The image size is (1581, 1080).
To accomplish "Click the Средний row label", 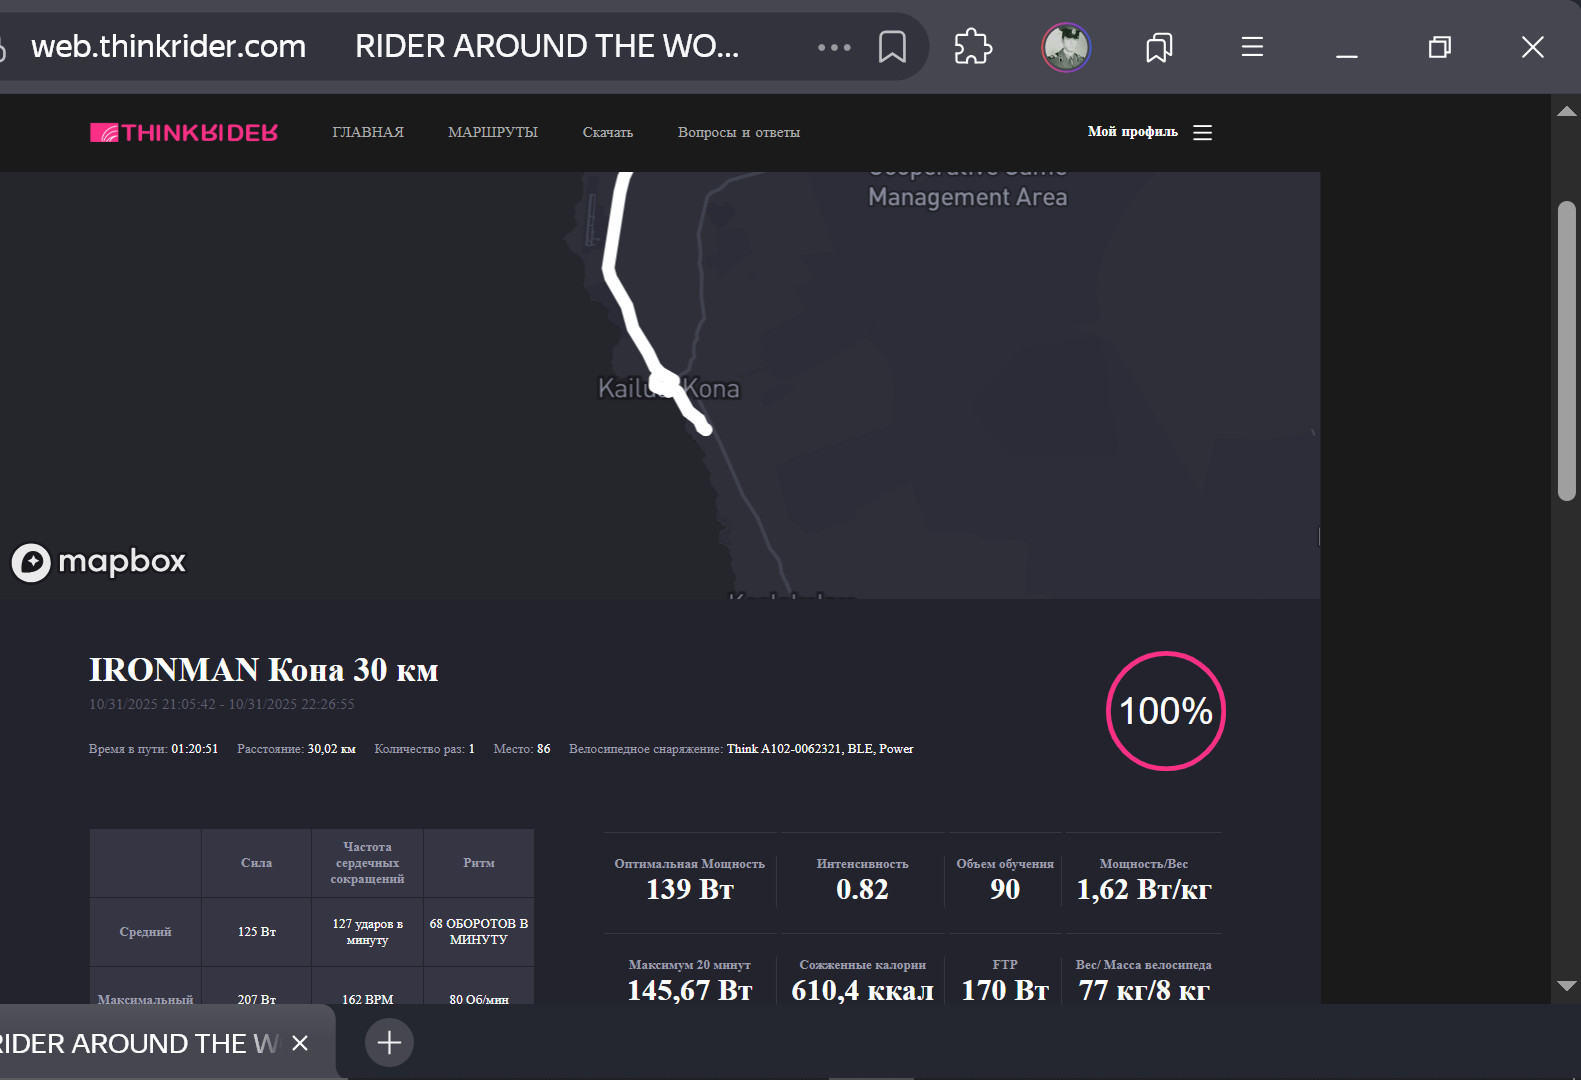I will (x=145, y=932).
